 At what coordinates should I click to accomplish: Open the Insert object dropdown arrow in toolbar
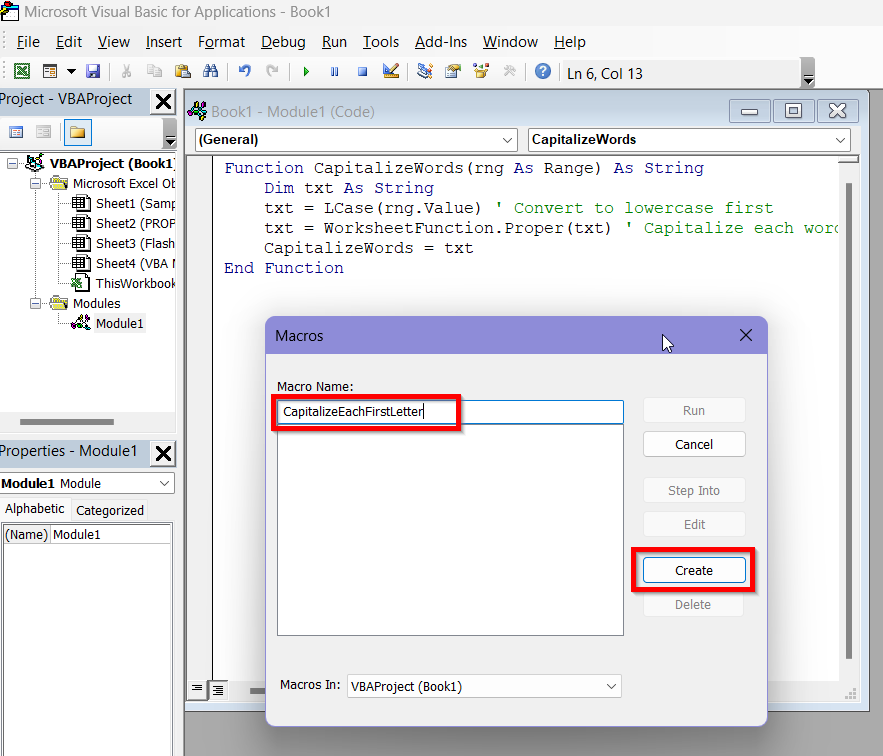pos(71,72)
